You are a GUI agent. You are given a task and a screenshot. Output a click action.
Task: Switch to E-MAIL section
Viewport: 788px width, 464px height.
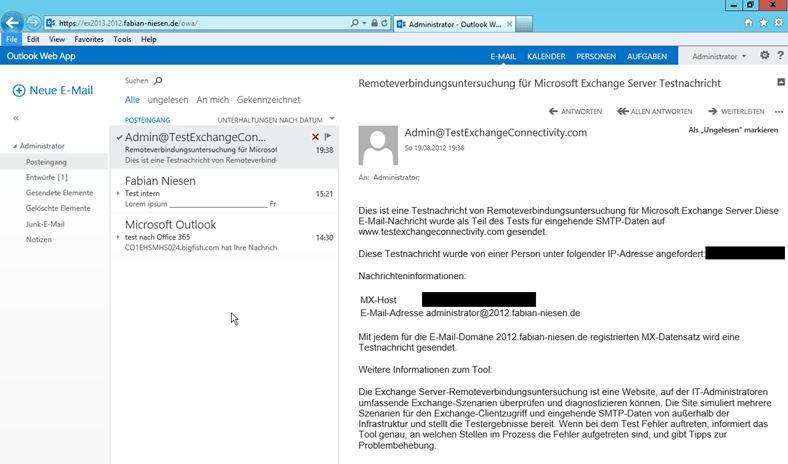tap(503, 56)
